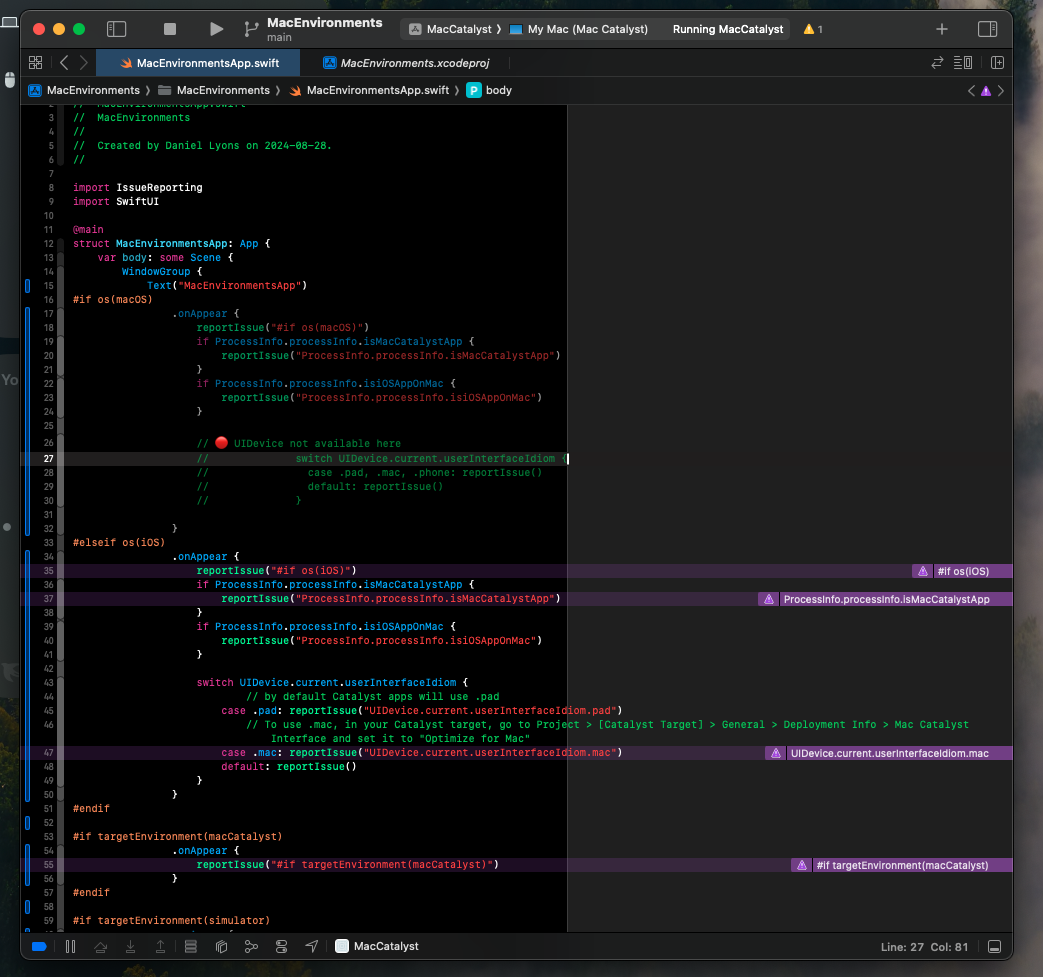
Task: Click the '#endif' on line 51
Action: [x=91, y=809]
